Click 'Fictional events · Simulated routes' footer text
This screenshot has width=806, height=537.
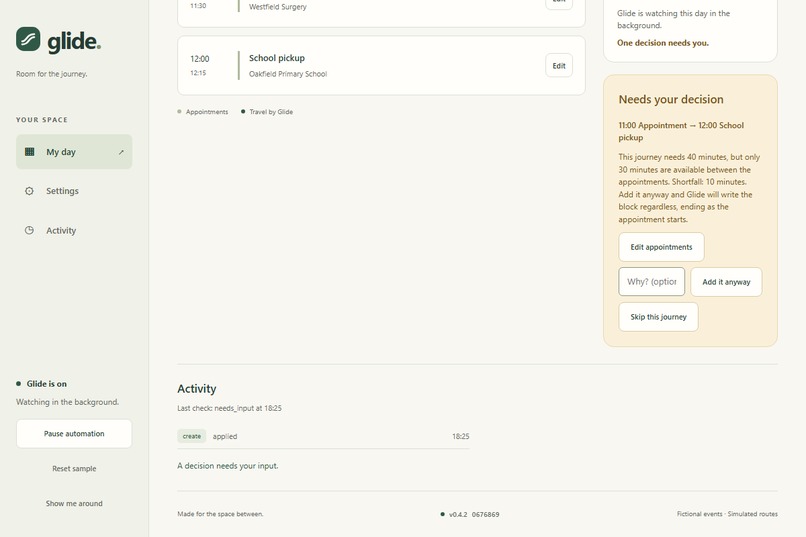pyautogui.click(x=727, y=514)
